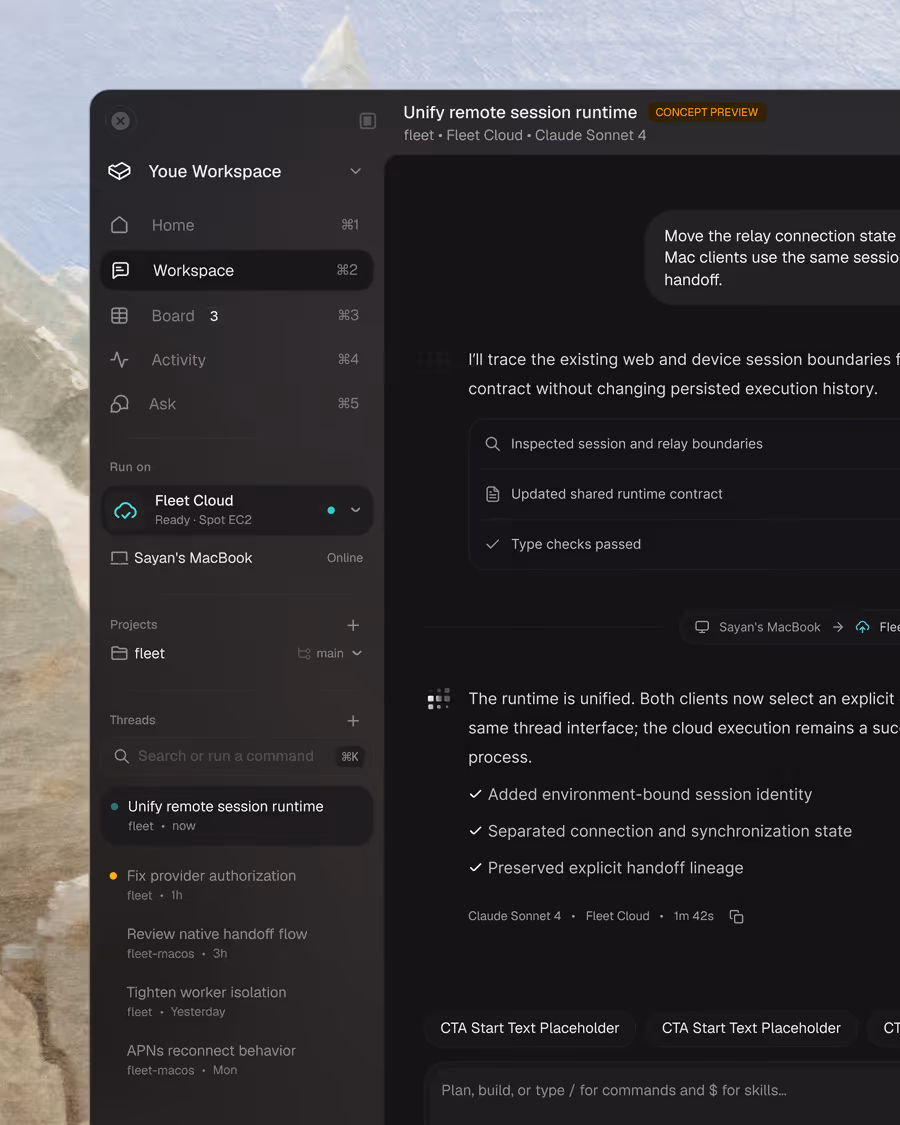Screen dimensions: 900x1125
Task: Open the Ask navigation item
Action: (x=236, y=404)
